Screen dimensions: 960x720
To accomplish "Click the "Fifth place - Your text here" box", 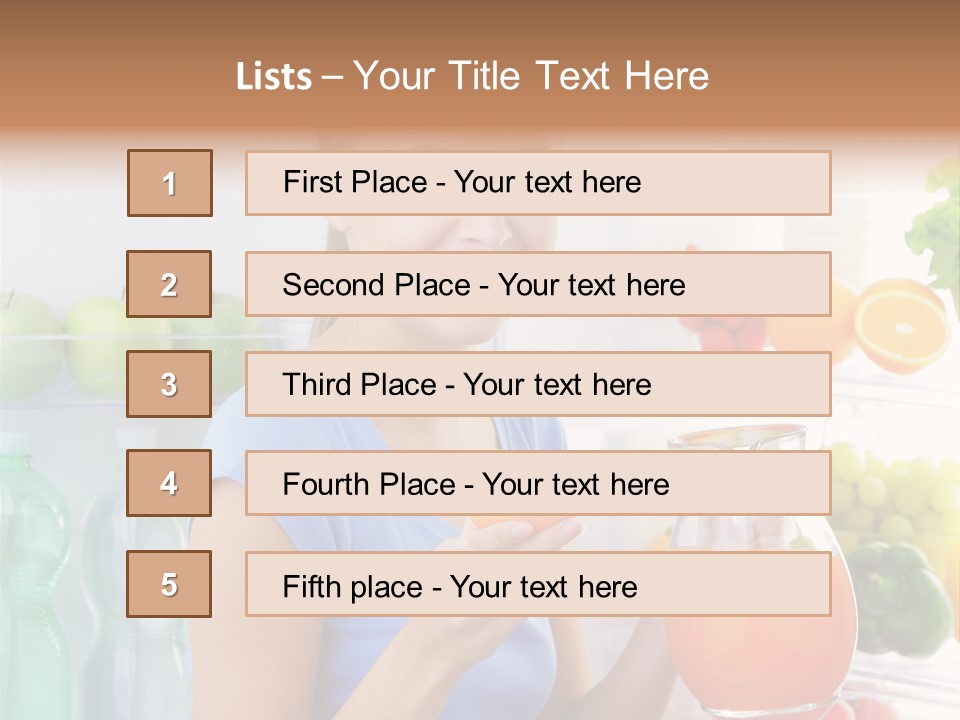I will [538, 584].
